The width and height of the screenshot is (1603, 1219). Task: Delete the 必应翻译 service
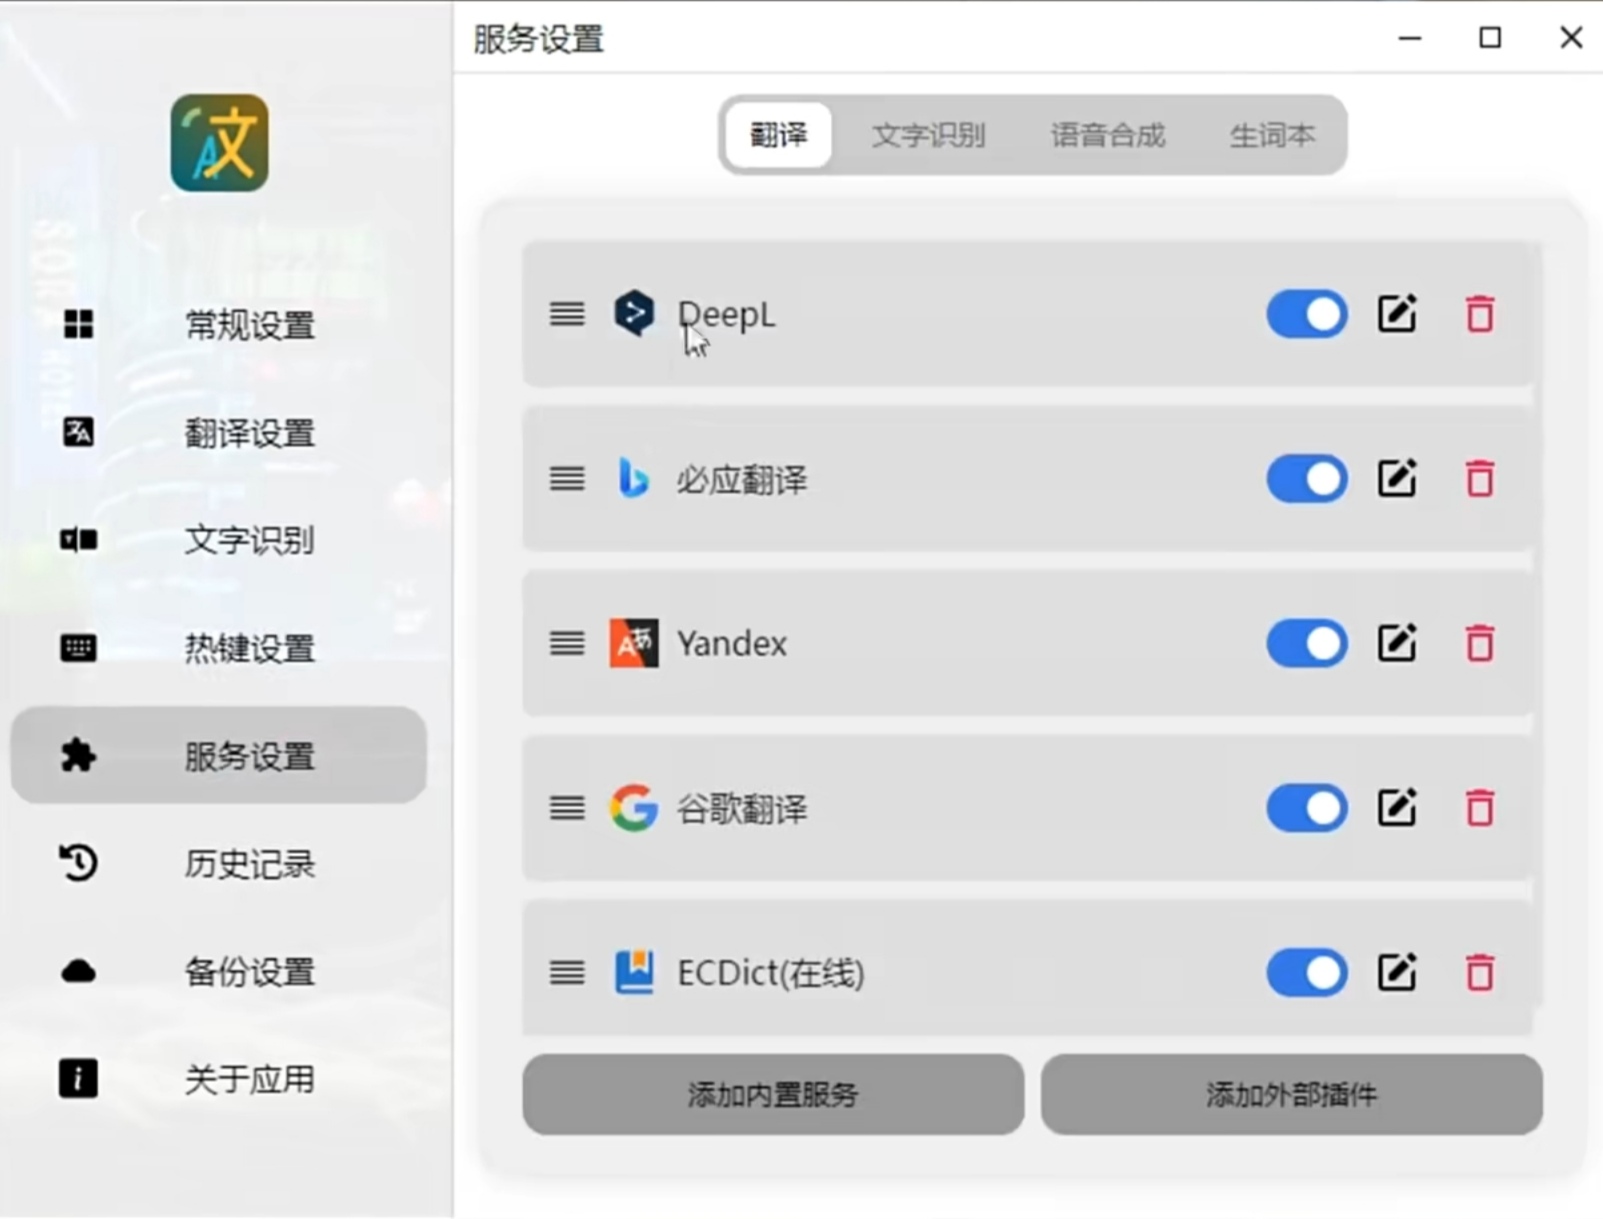coord(1479,479)
